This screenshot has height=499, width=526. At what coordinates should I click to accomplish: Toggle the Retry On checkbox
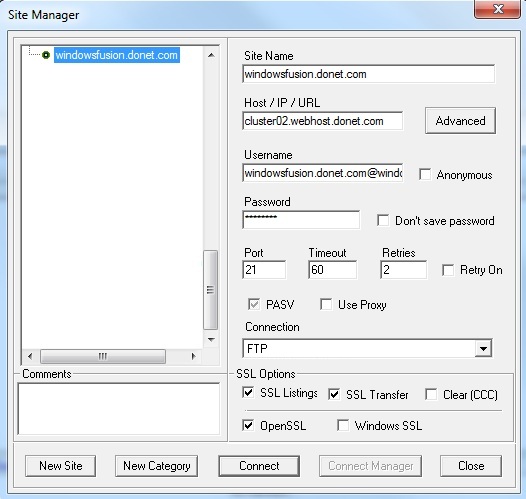tap(448, 270)
